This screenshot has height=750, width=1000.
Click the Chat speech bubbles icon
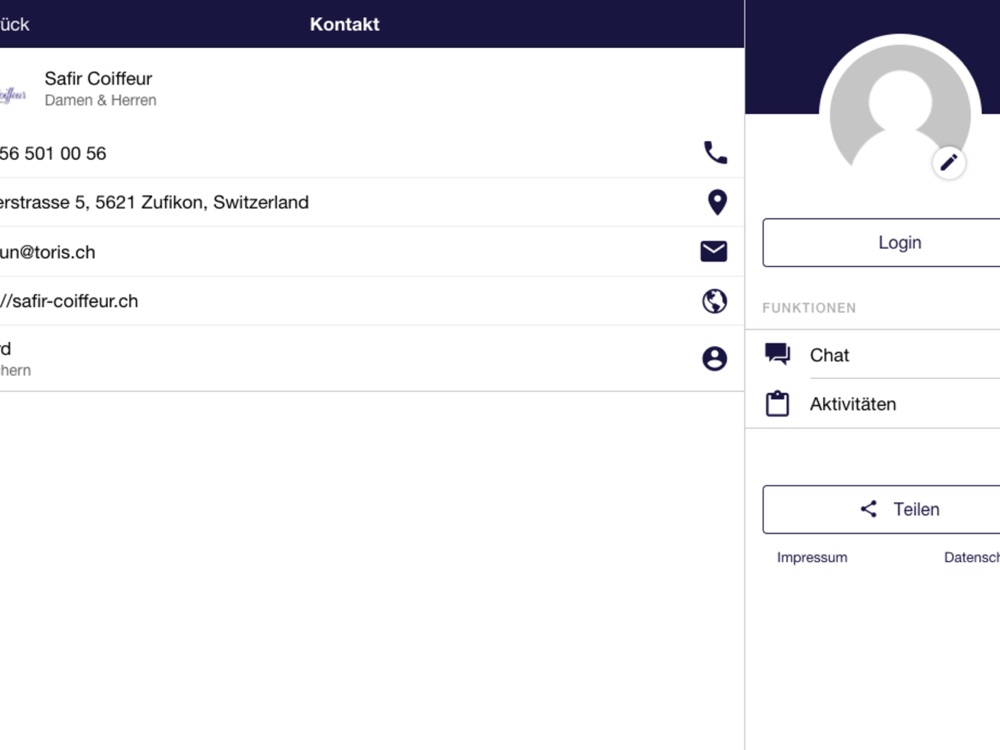pyautogui.click(x=777, y=354)
